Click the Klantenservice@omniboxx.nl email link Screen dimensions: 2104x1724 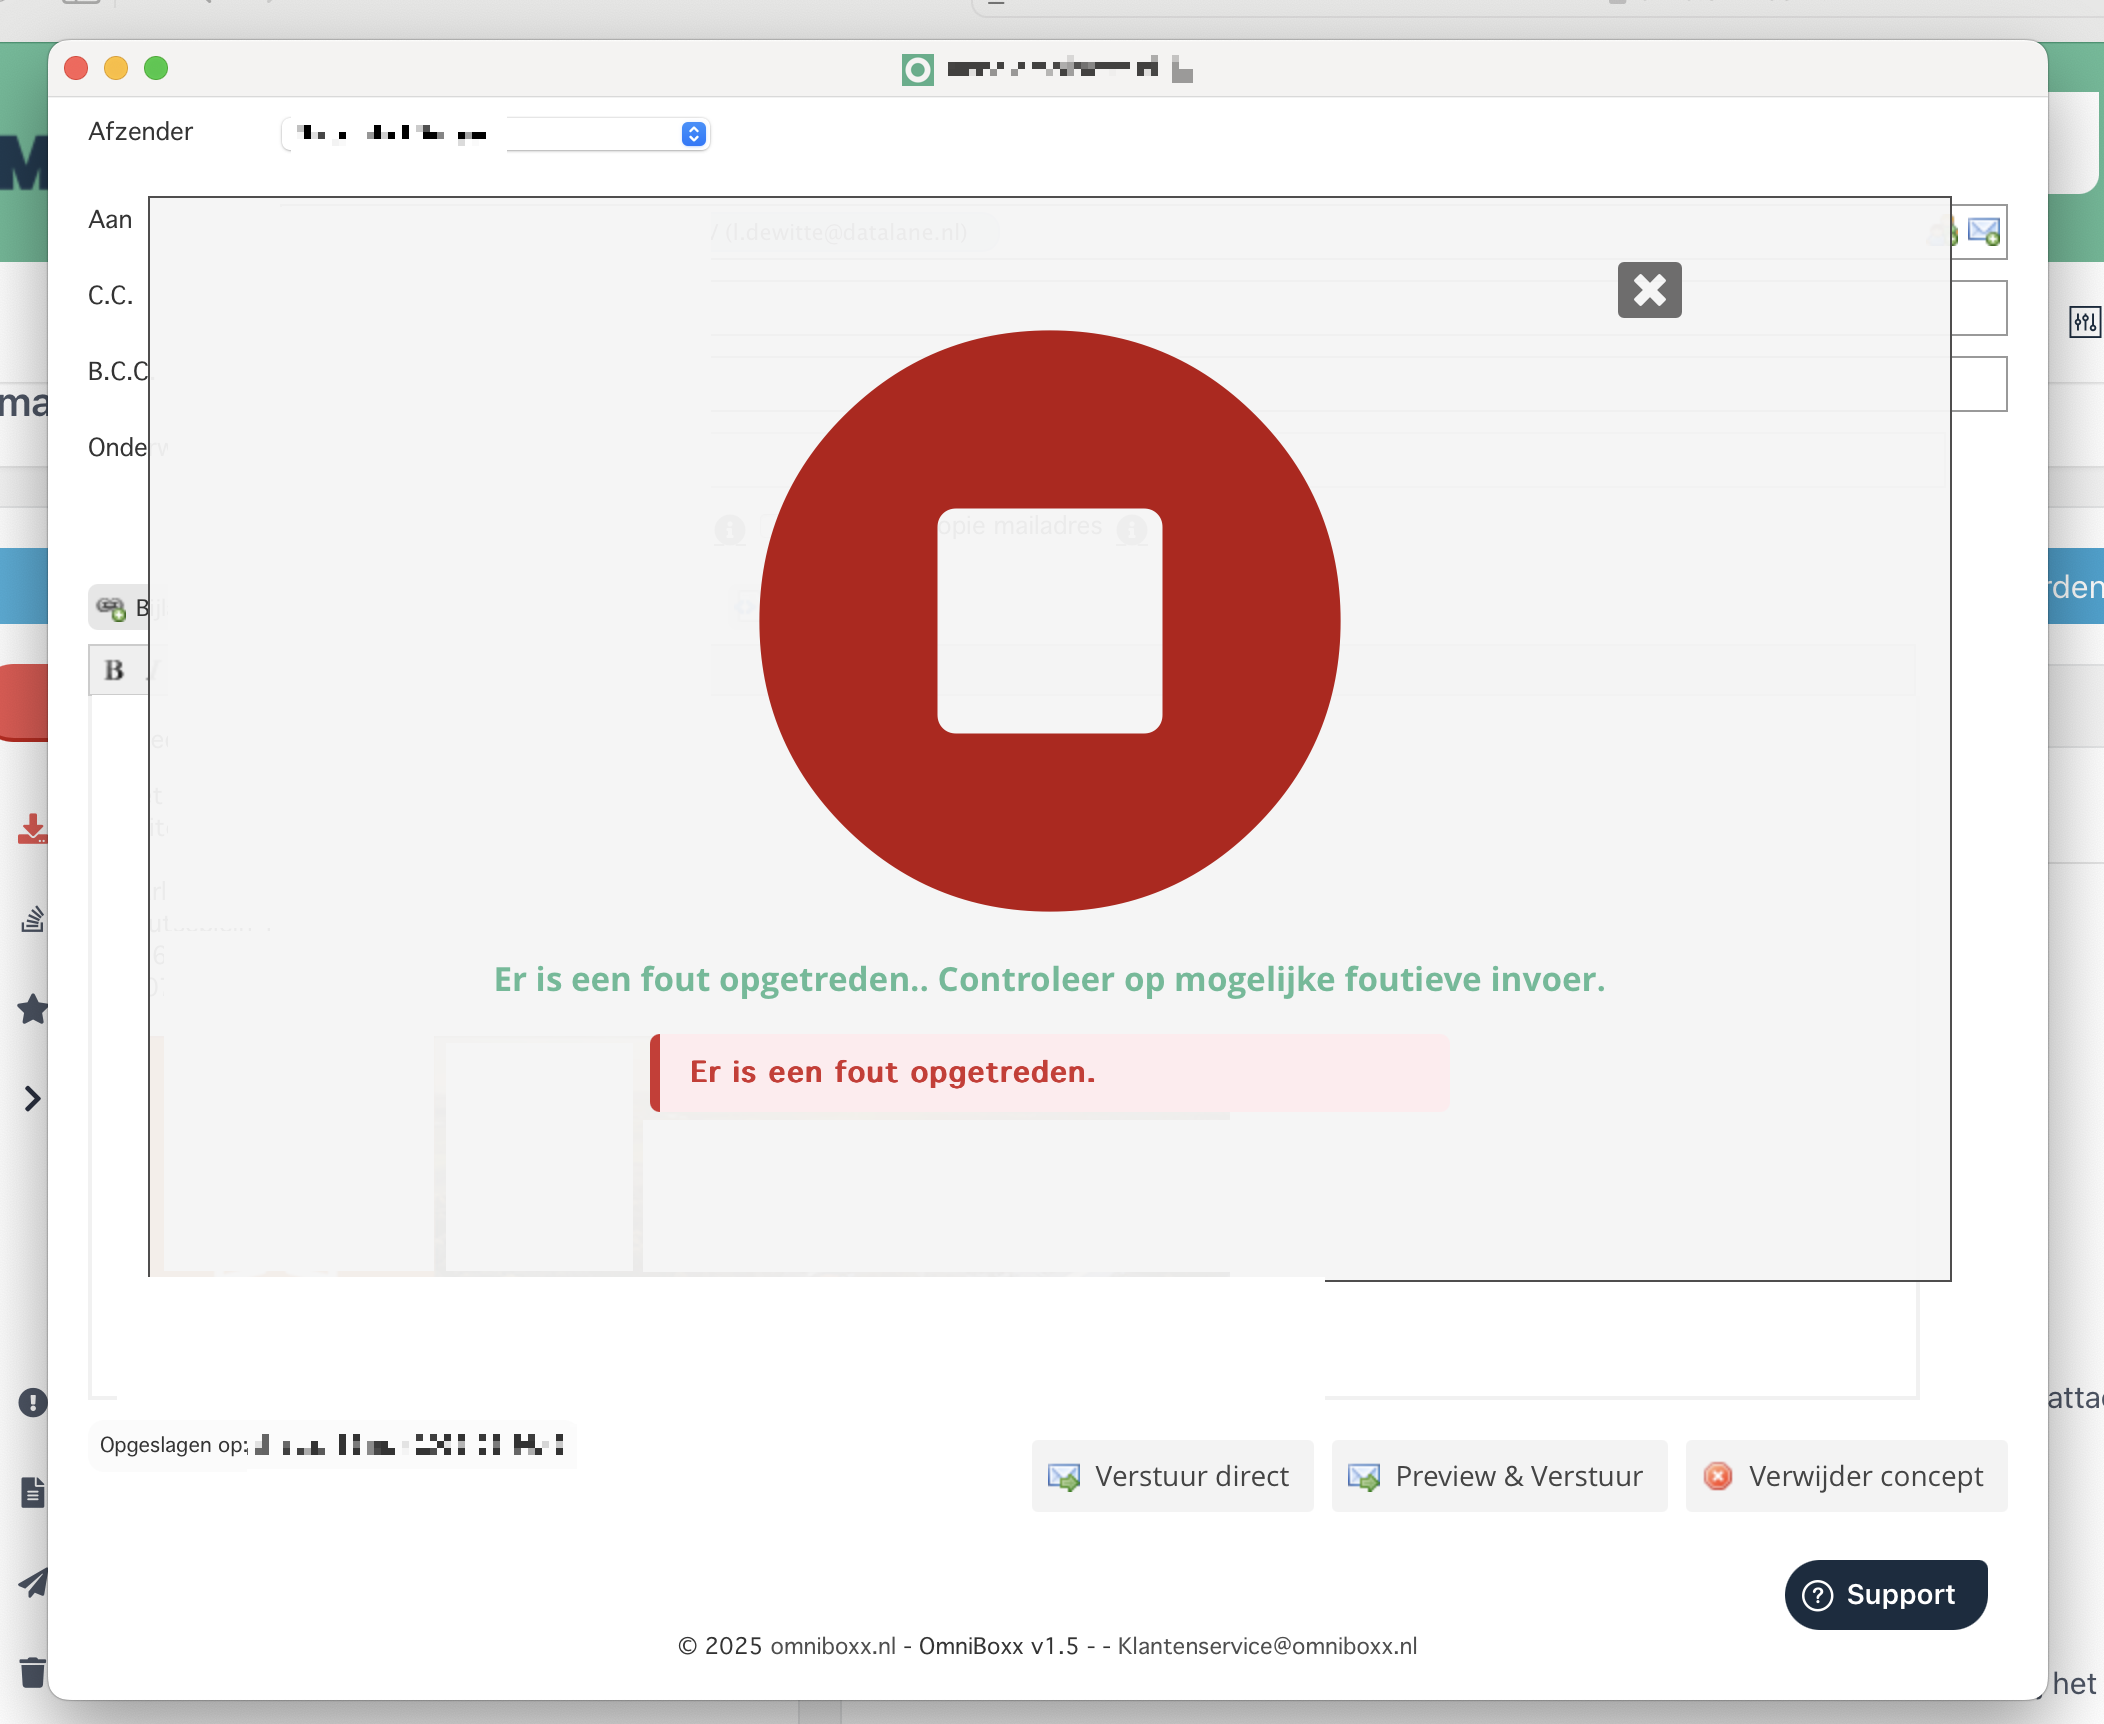[1267, 1646]
